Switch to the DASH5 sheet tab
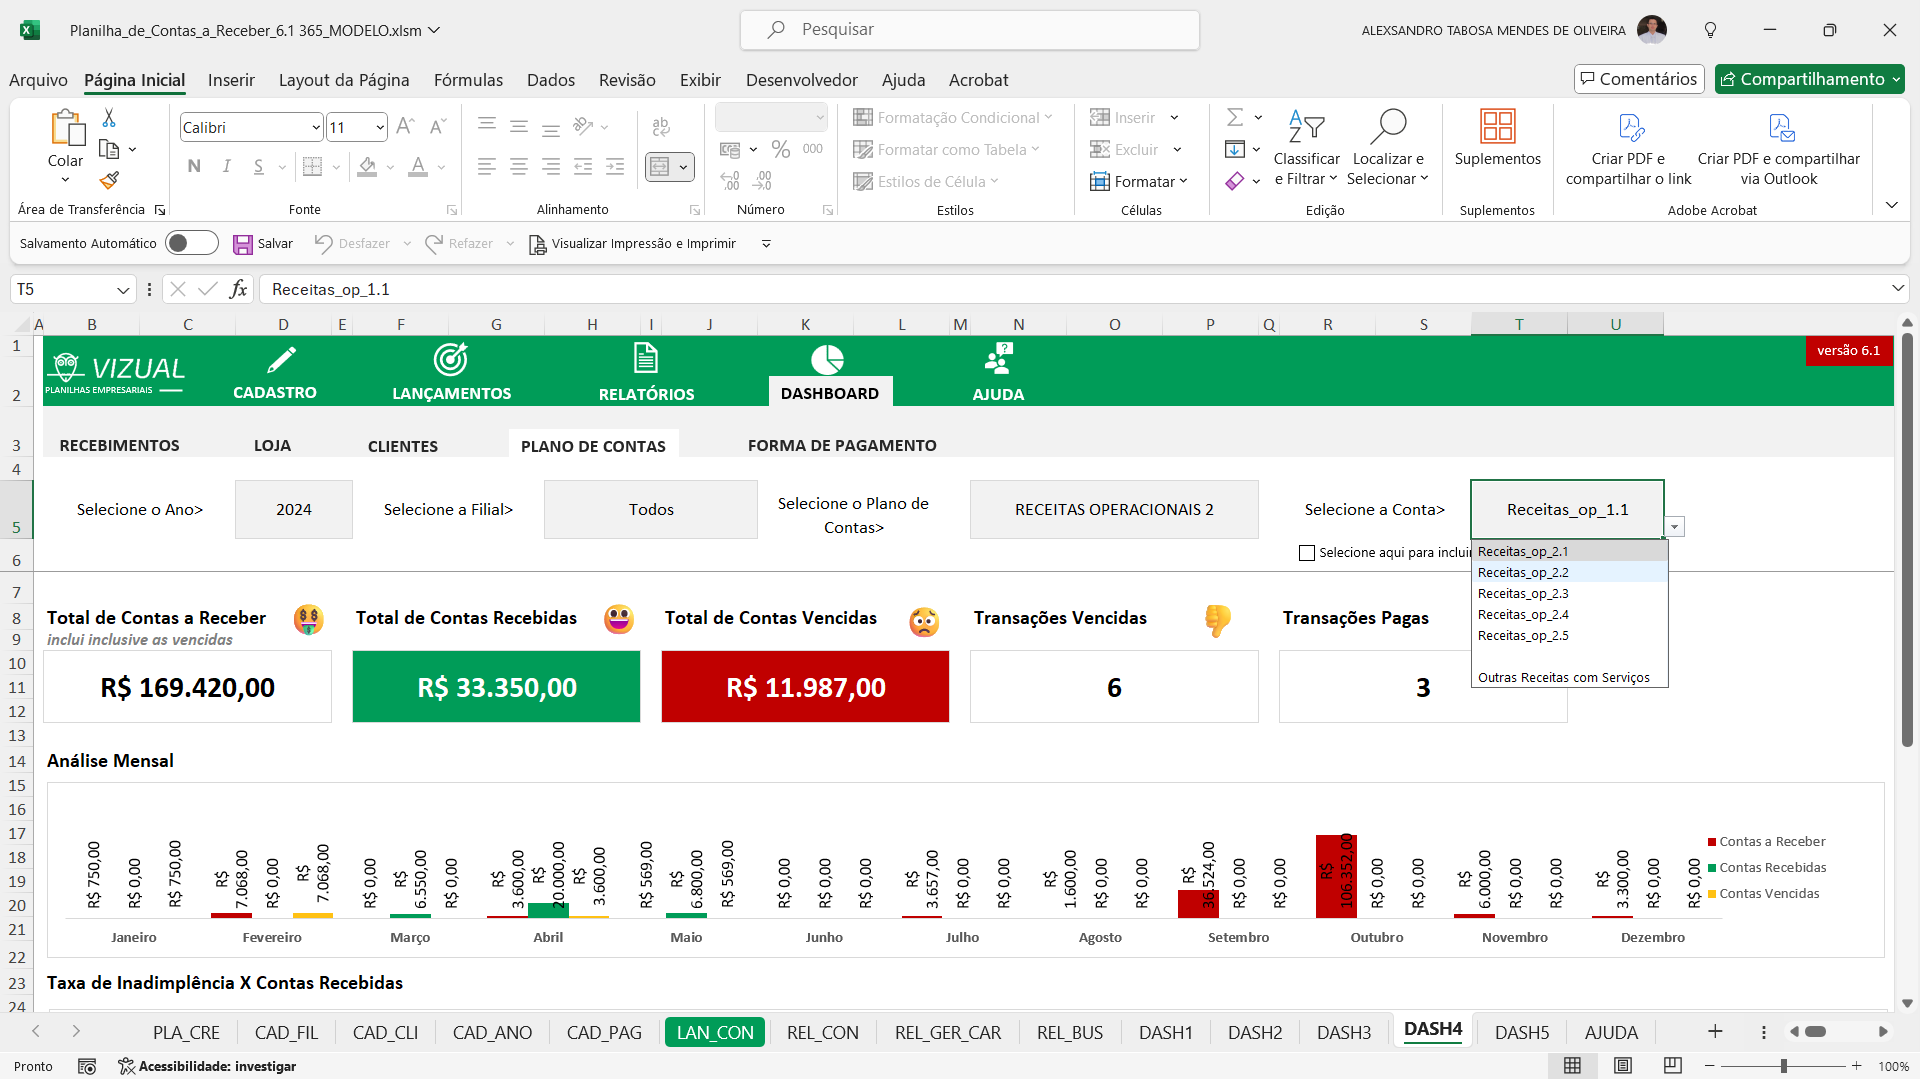Image resolution: width=1920 pixels, height=1080 pixels. pyautogui.click(x=1521, y=1032)
